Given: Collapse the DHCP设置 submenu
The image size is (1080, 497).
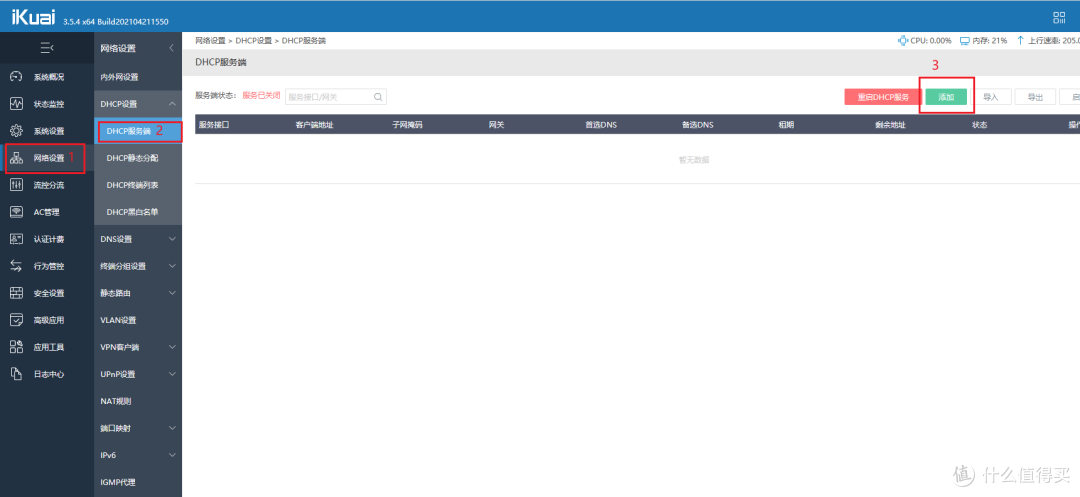Looking at the screenshot, I should point(172,104).
